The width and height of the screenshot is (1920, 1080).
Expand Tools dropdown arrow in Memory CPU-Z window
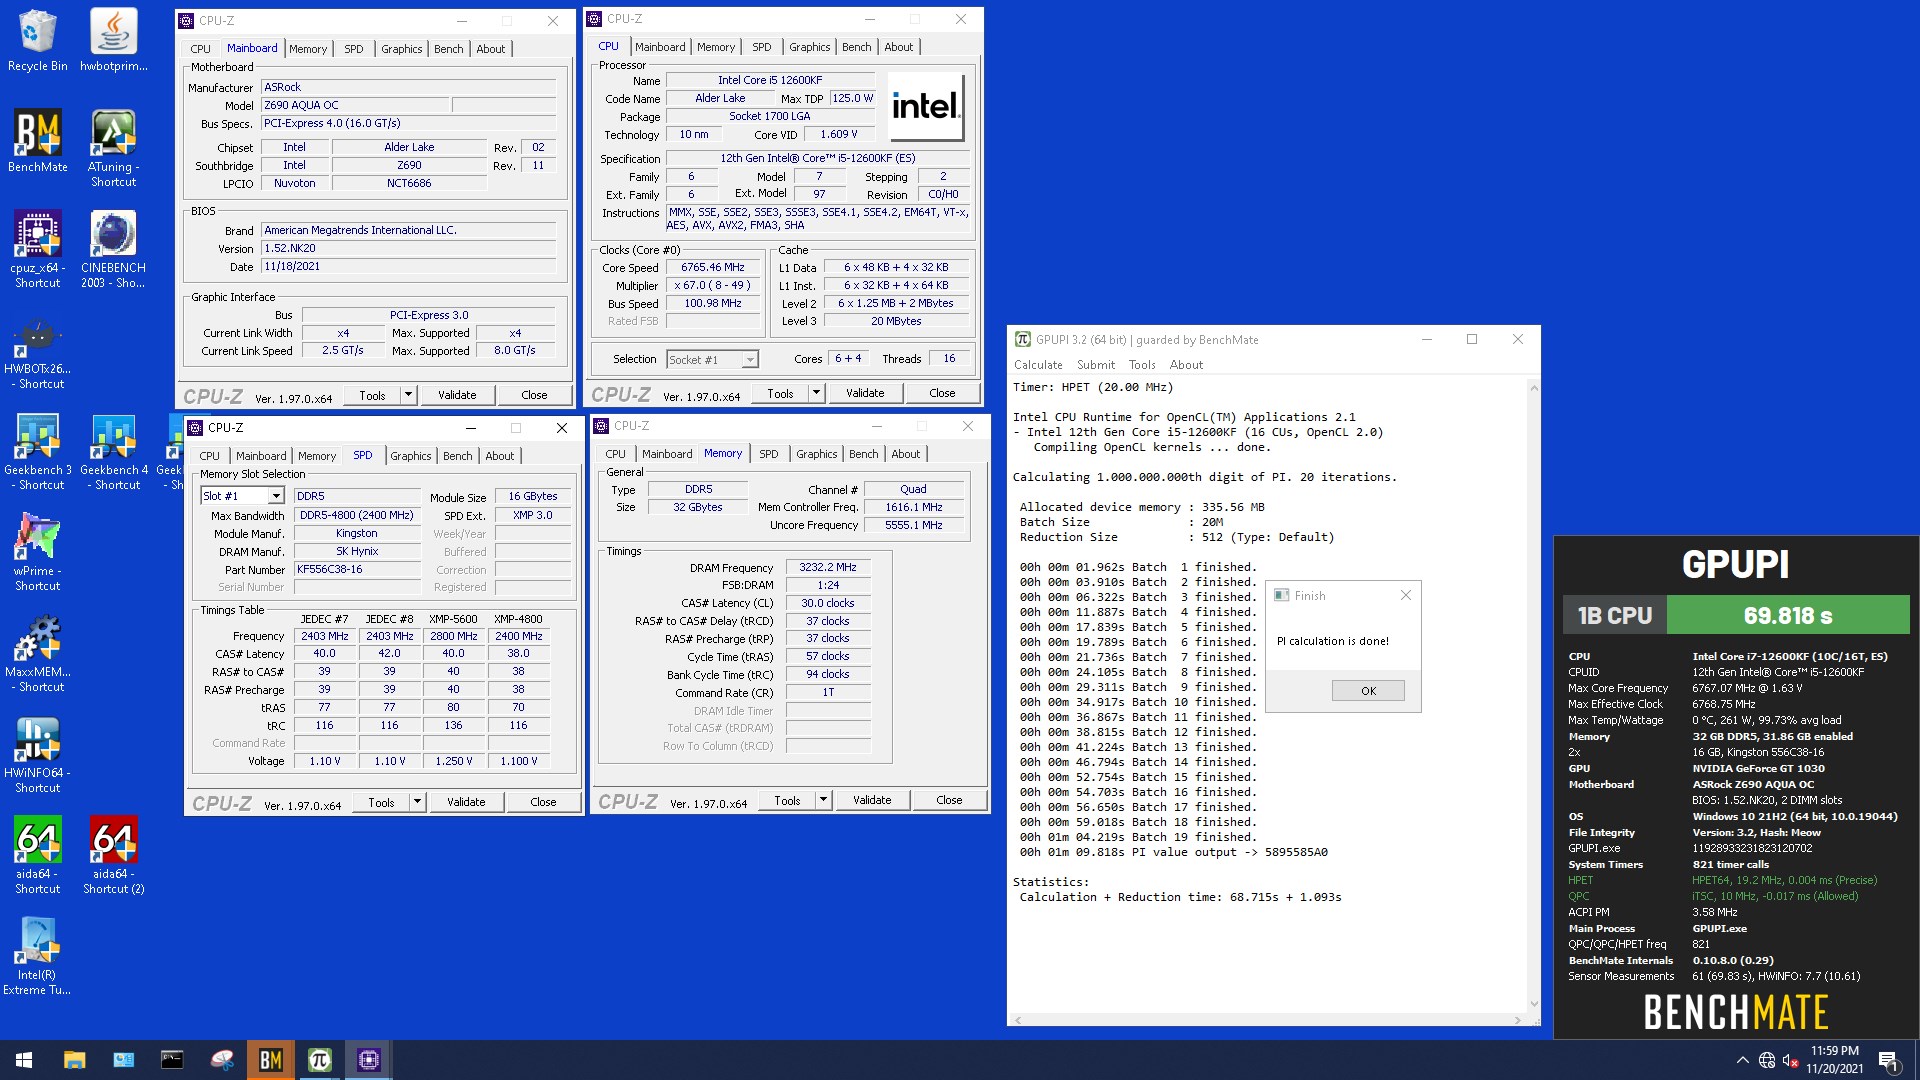click(823, 800)
